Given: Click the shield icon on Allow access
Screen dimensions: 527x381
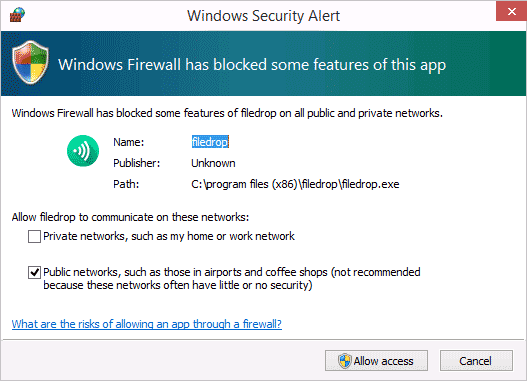Looking at the screenshot, I should [x=345, y=361].
